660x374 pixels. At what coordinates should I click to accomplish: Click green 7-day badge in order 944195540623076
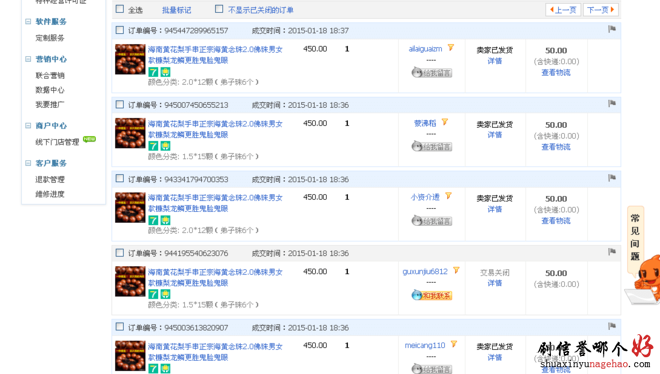coord(153,294)
